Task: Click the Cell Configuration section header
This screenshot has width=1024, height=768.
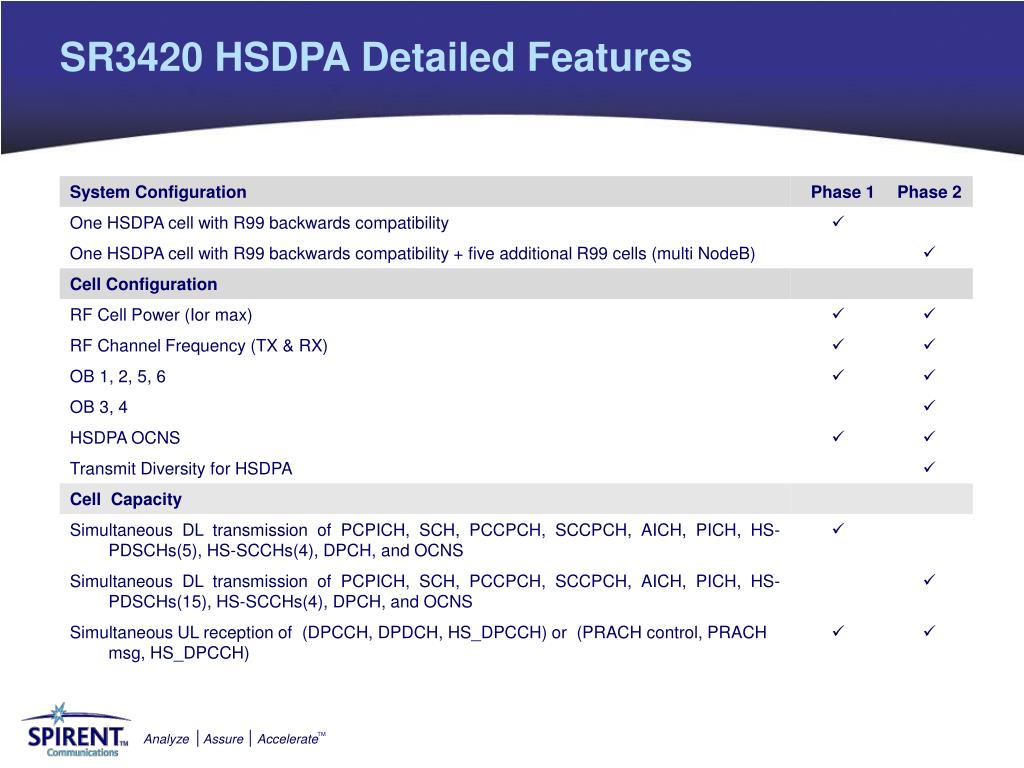Action: [x=144, y=284]
